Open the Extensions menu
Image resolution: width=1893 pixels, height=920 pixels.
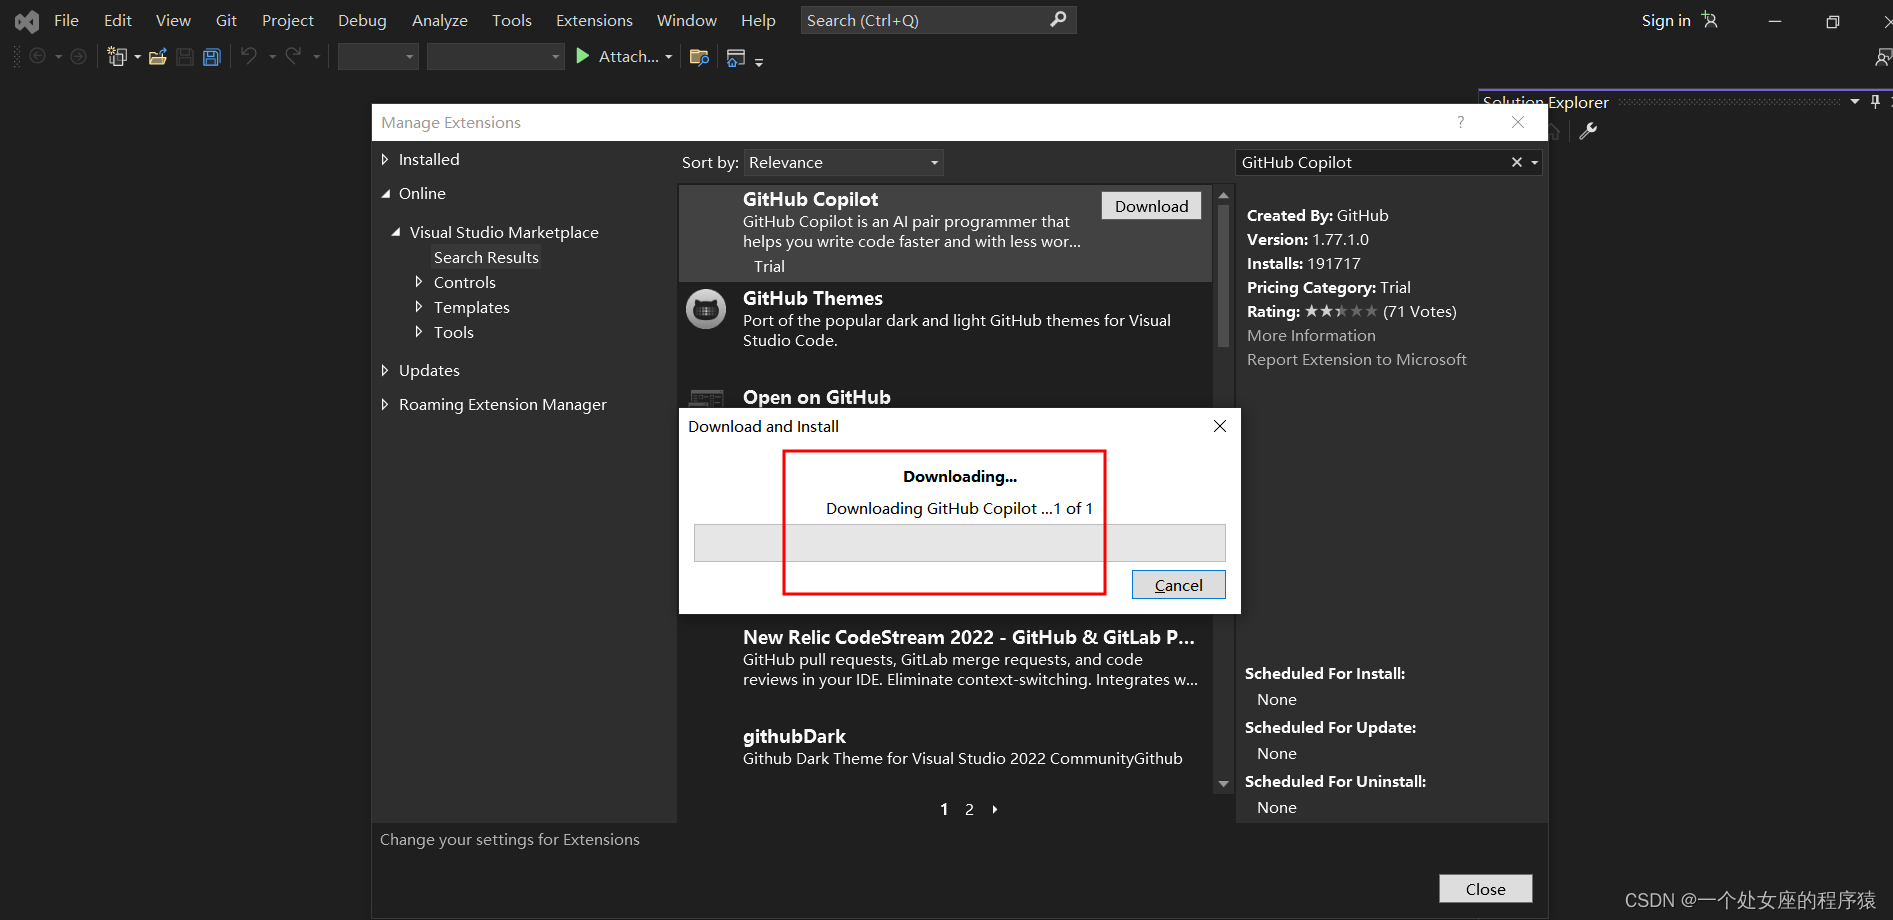point(594,20)
